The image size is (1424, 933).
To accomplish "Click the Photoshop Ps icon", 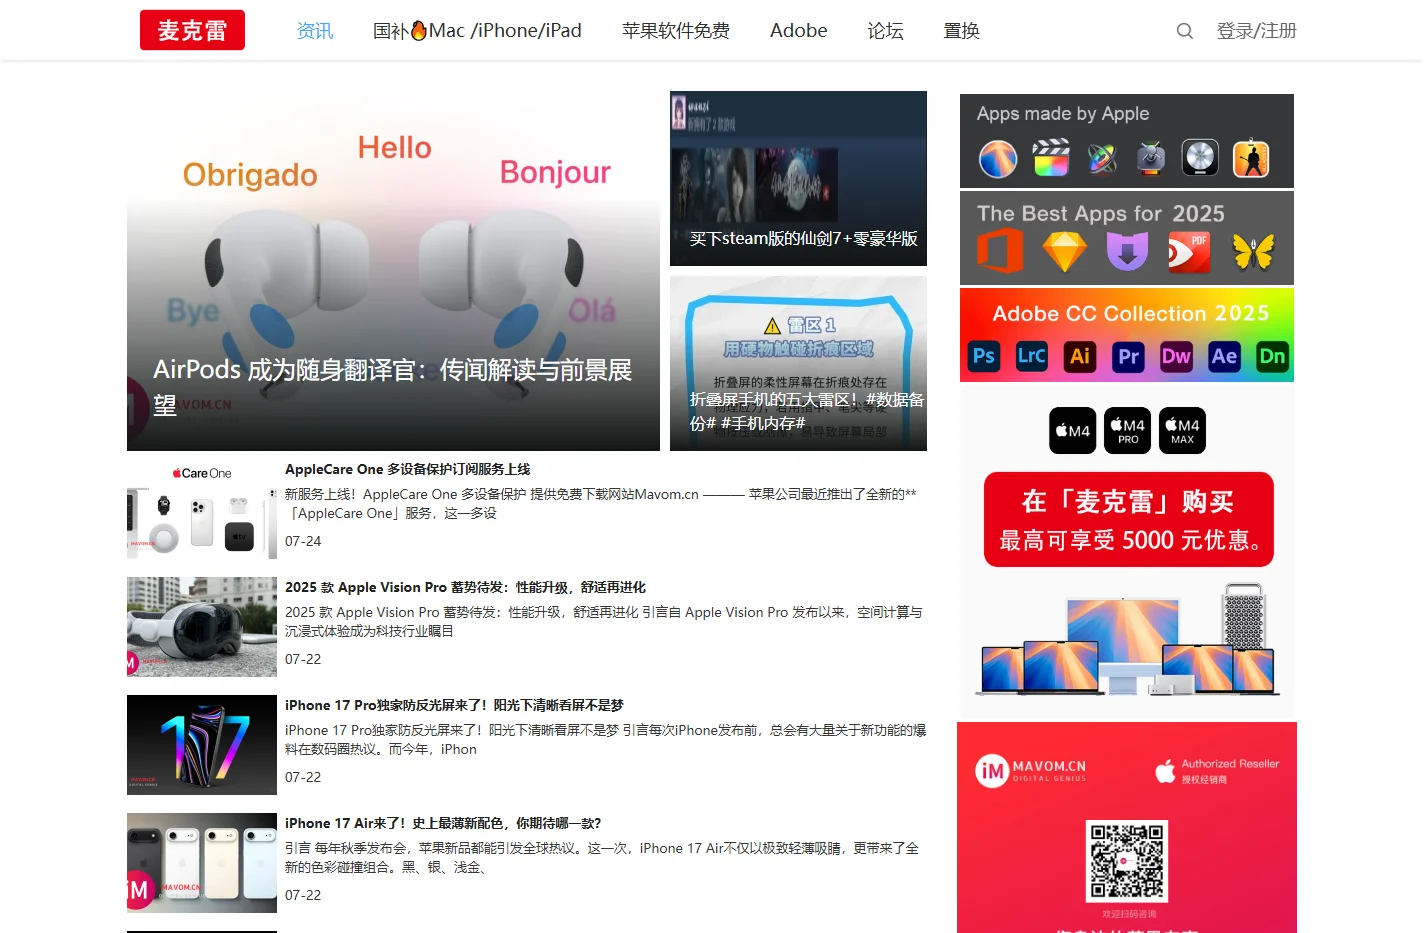I will (x=984, y=357).
